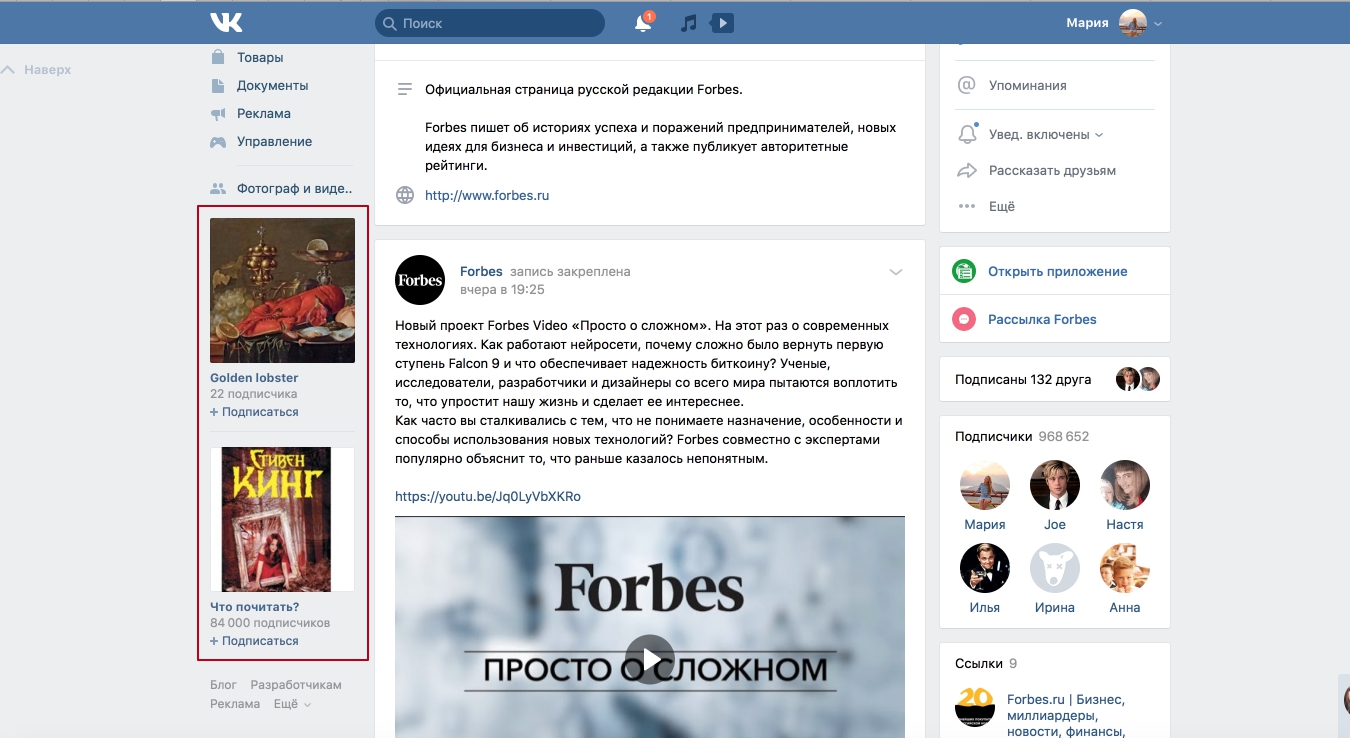The image size is (1350, 738).
Task: Open the youtu.be/Jq0LyVbXKRo link
Action: [x=488, y=496]
